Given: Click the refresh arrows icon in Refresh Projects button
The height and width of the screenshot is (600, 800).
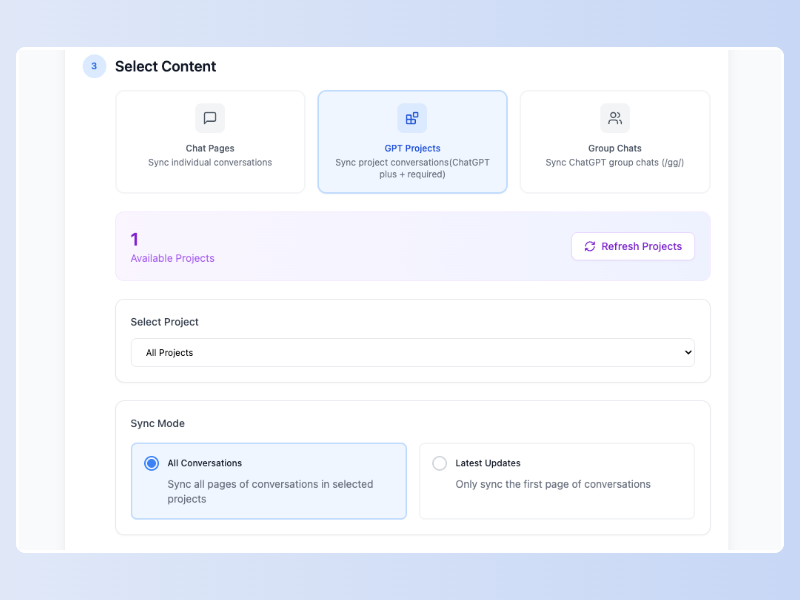Looking at the screenshot, I should (590, 246).
